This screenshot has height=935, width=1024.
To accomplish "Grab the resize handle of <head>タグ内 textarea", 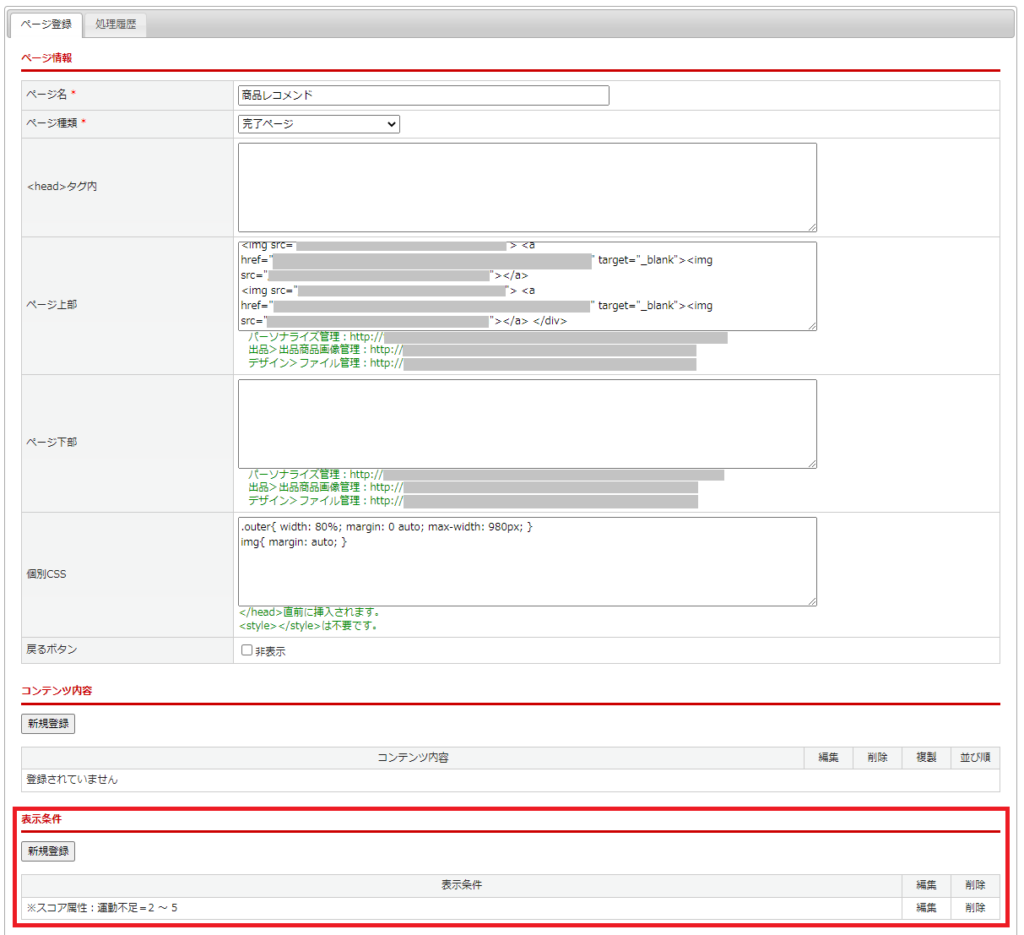I will 812,228.
